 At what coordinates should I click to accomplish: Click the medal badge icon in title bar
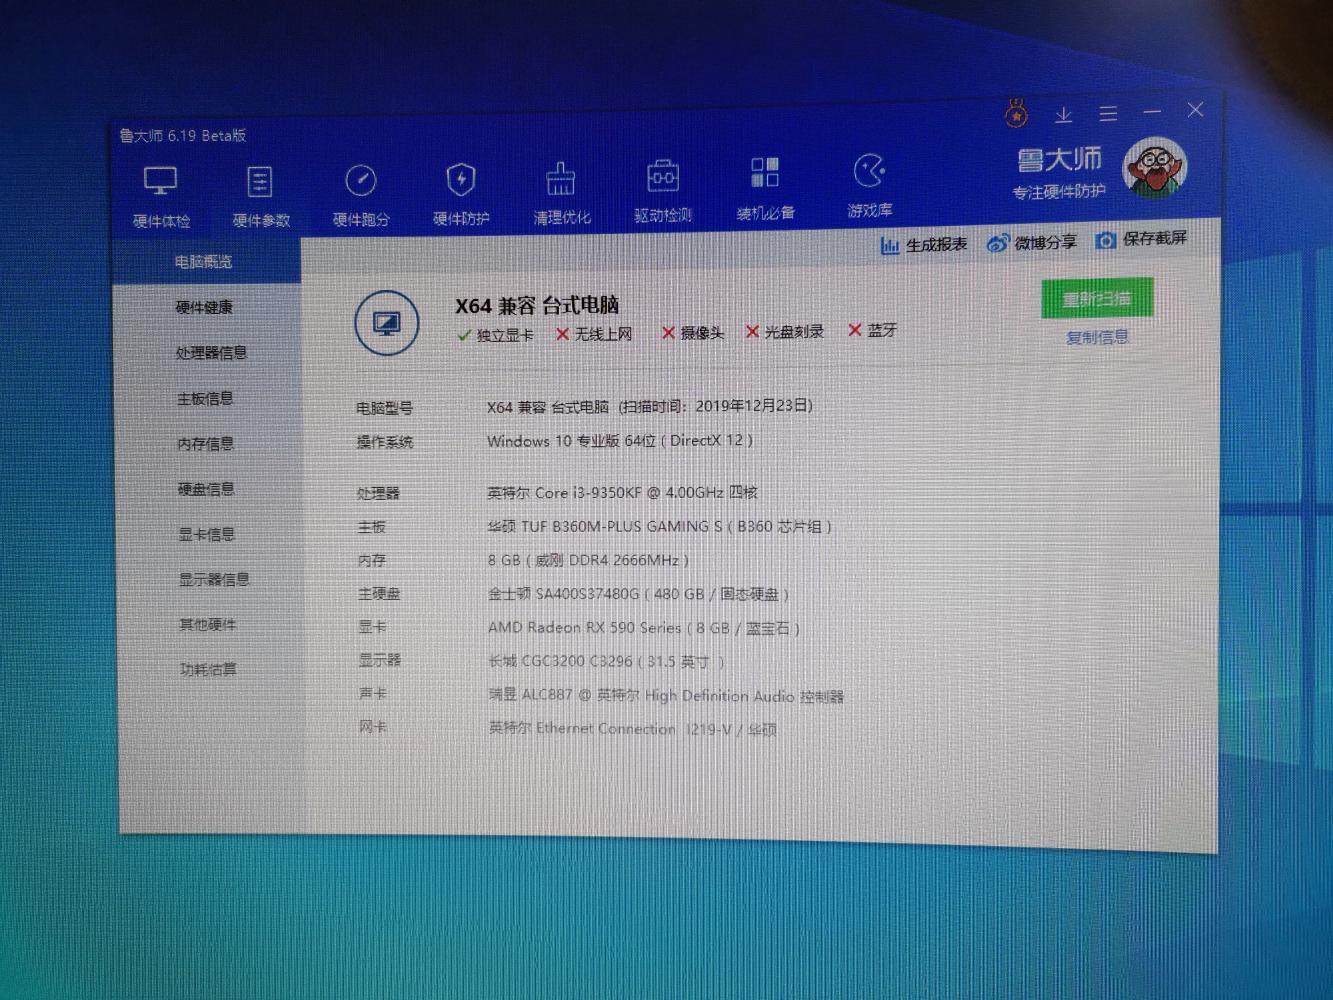pyautogui.click(x=1017, y=114)
